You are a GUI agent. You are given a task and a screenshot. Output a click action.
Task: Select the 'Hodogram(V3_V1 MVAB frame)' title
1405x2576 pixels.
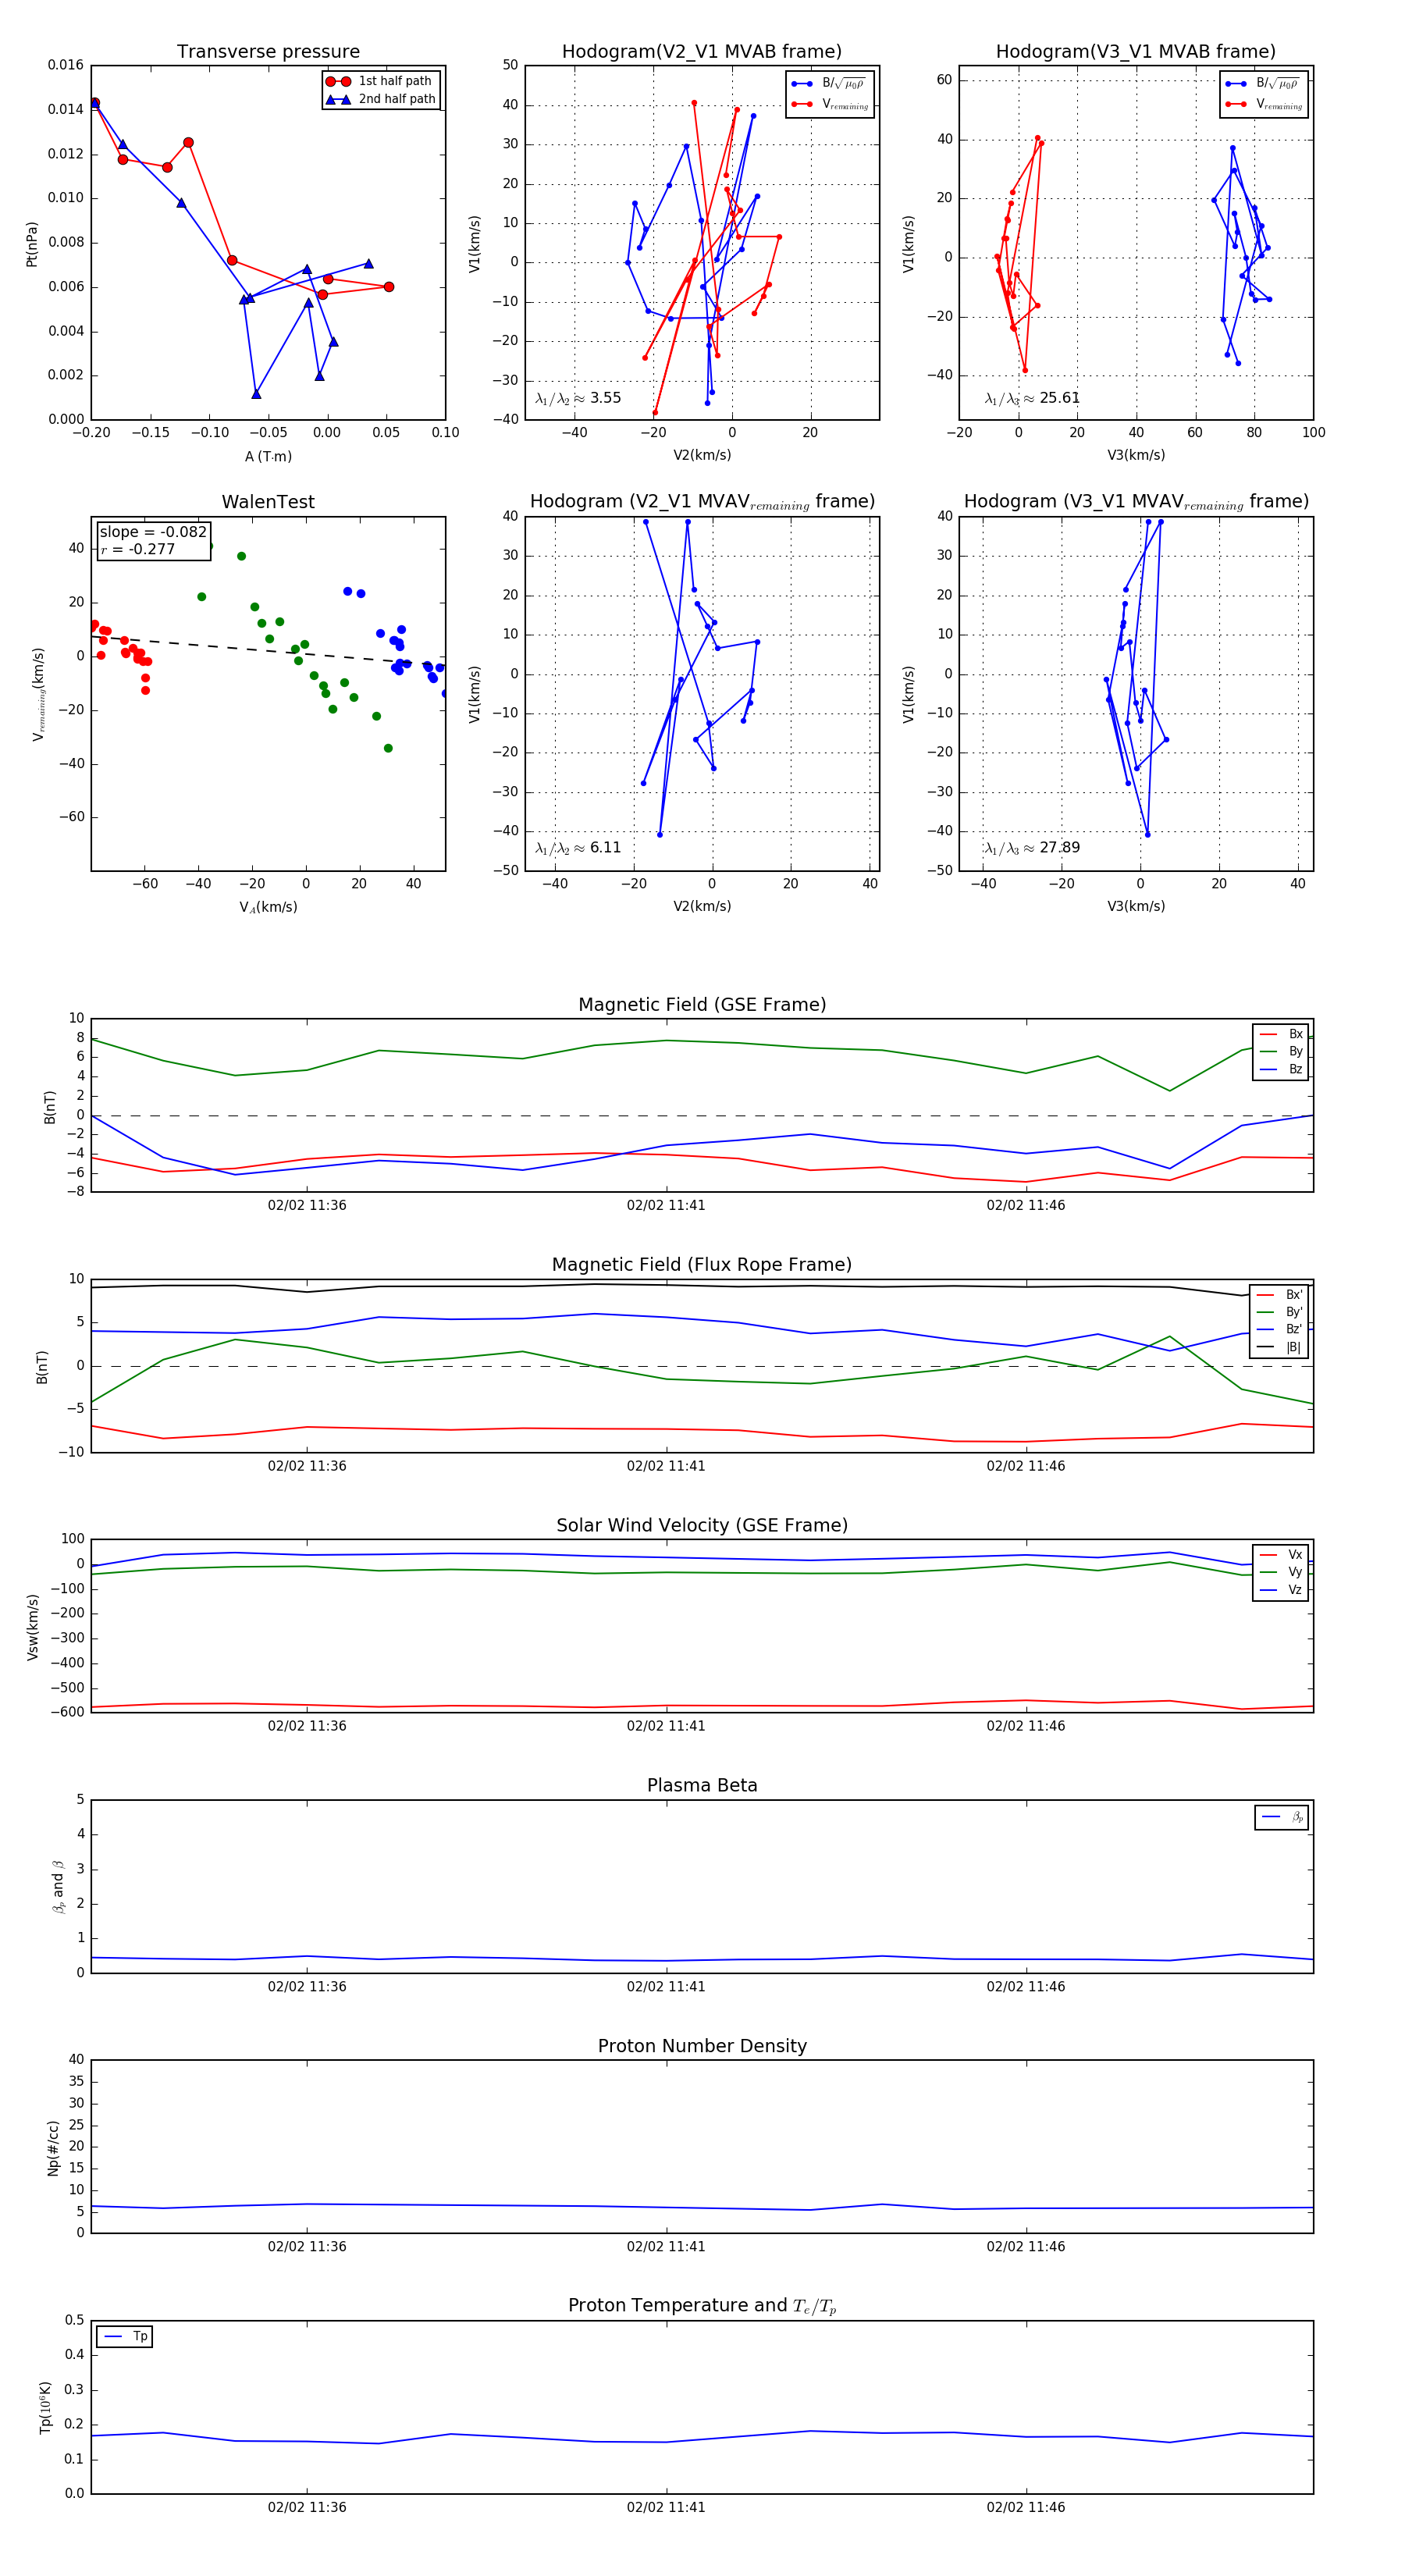1135,51
